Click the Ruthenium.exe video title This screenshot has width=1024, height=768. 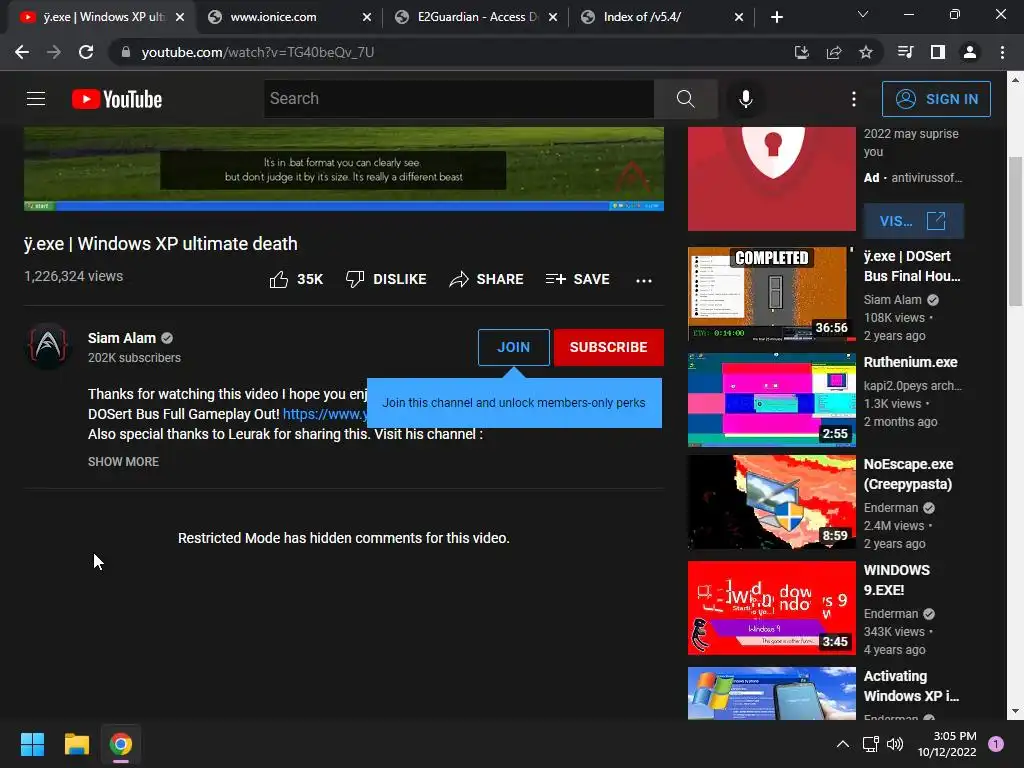pos(910,362)
